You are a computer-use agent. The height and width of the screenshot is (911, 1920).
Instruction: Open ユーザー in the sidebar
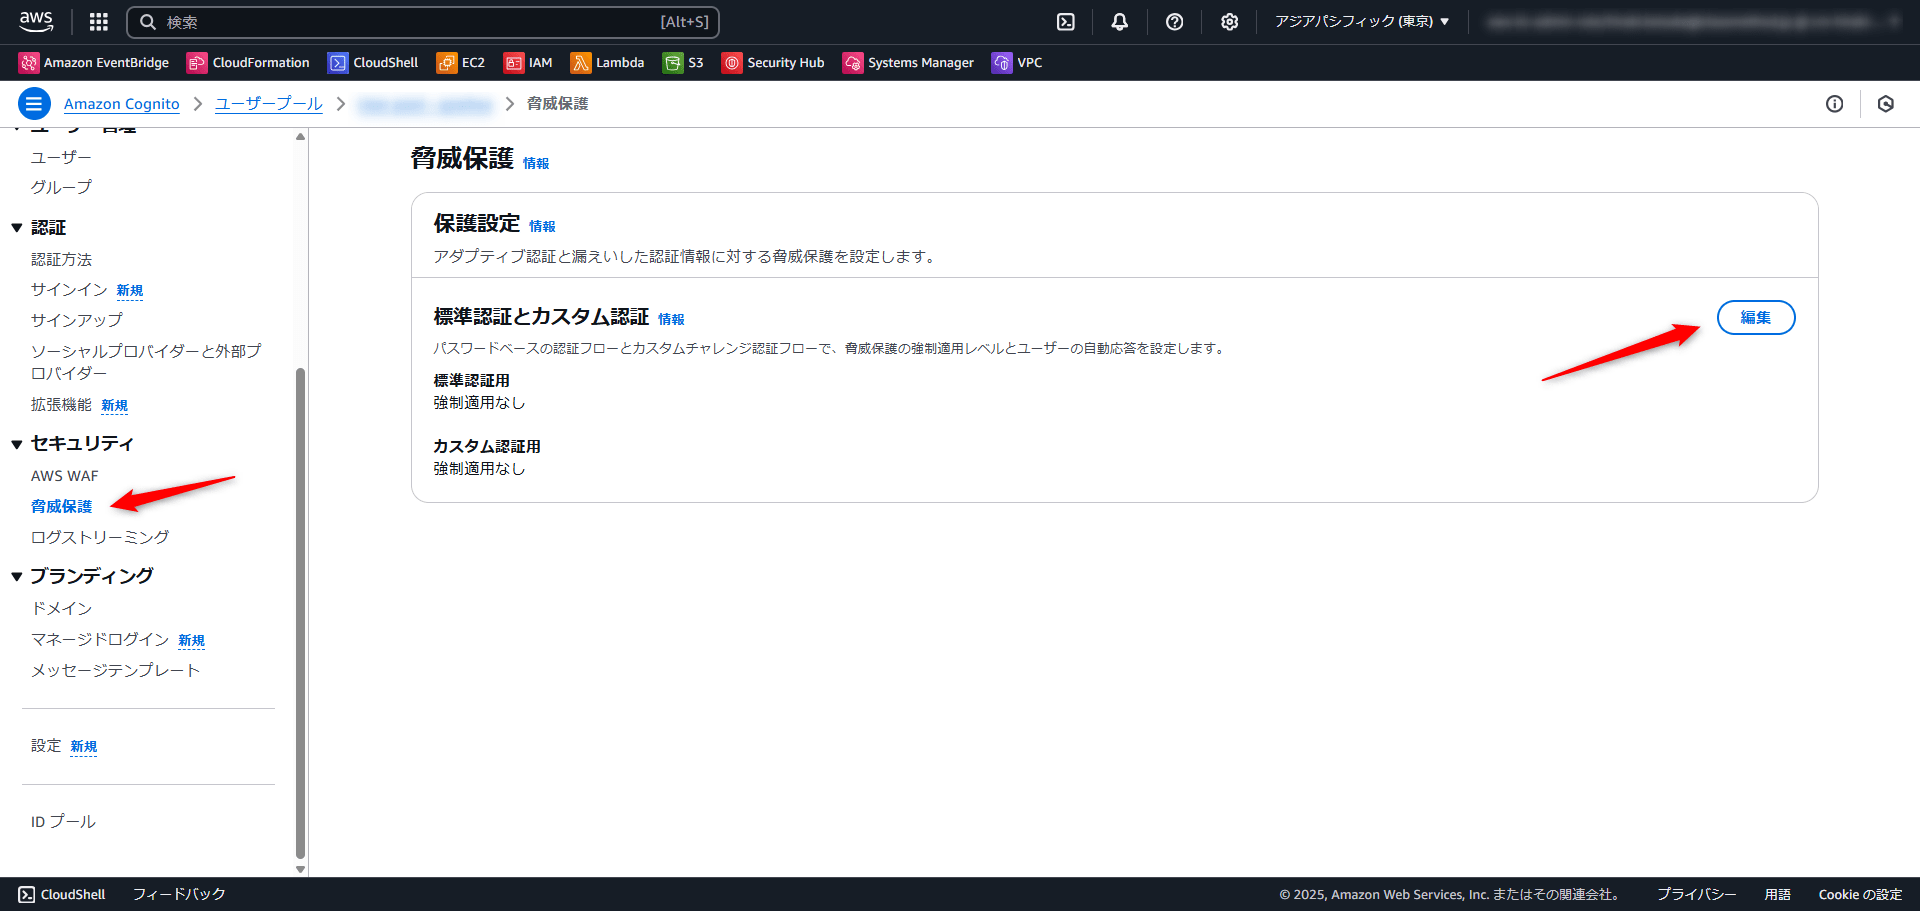pos(61,157)
